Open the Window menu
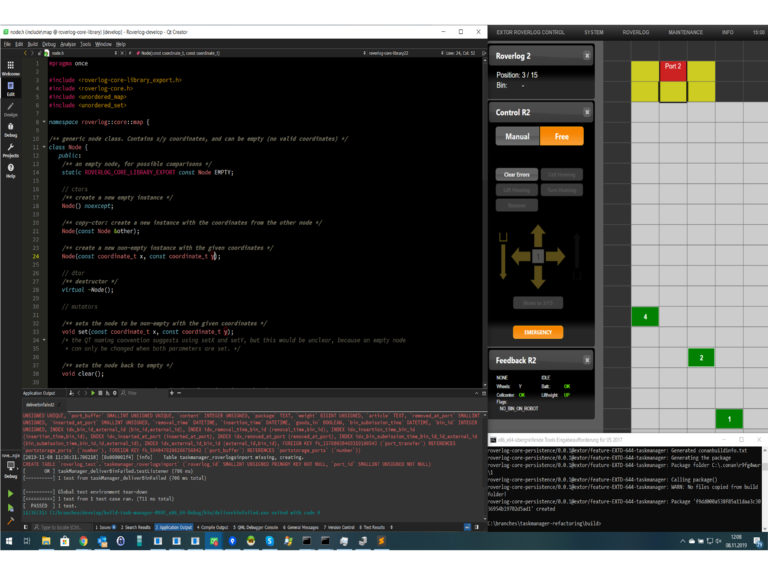 (103, 44)
